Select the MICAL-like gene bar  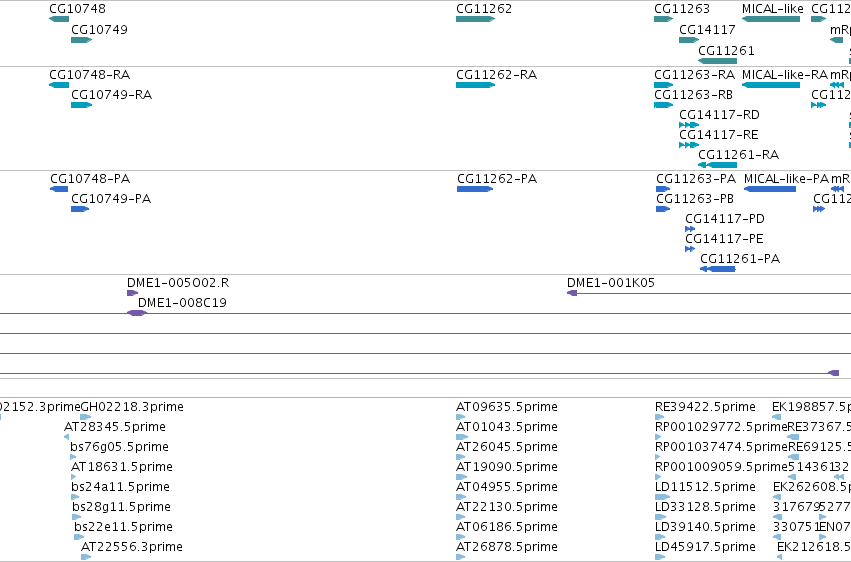(771, 19)
